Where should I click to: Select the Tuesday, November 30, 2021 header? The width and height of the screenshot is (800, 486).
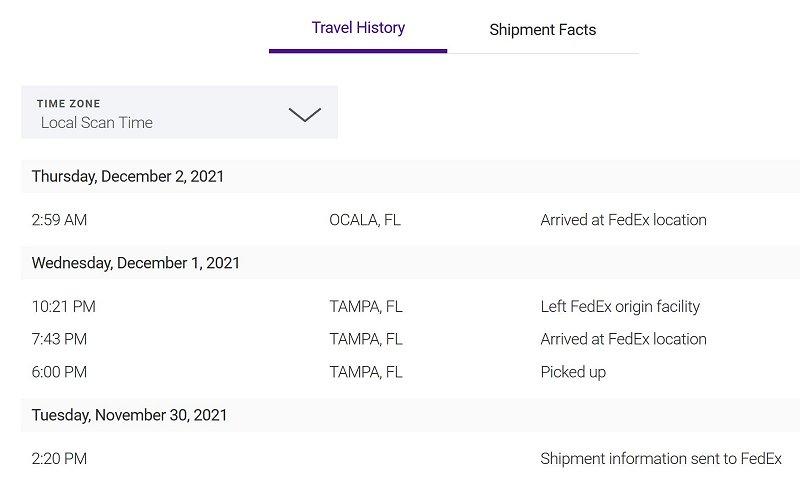click(x=129, y=415)
